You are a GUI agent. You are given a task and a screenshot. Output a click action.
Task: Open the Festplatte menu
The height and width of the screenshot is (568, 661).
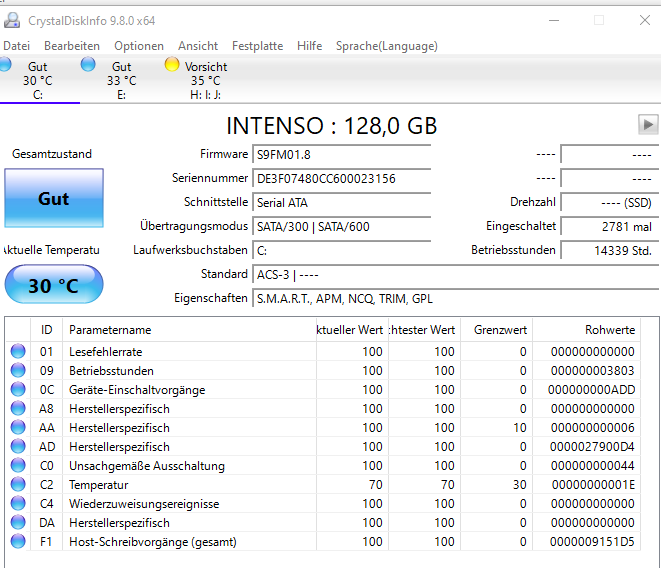tap(258, 46)
